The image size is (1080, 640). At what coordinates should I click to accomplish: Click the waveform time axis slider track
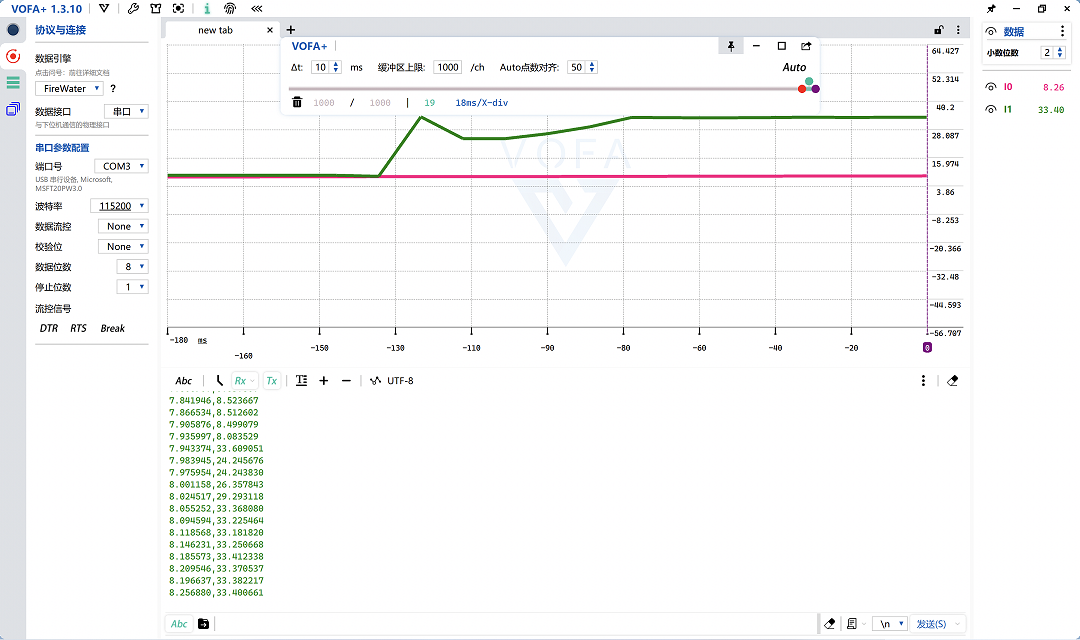tap(551, 89)
